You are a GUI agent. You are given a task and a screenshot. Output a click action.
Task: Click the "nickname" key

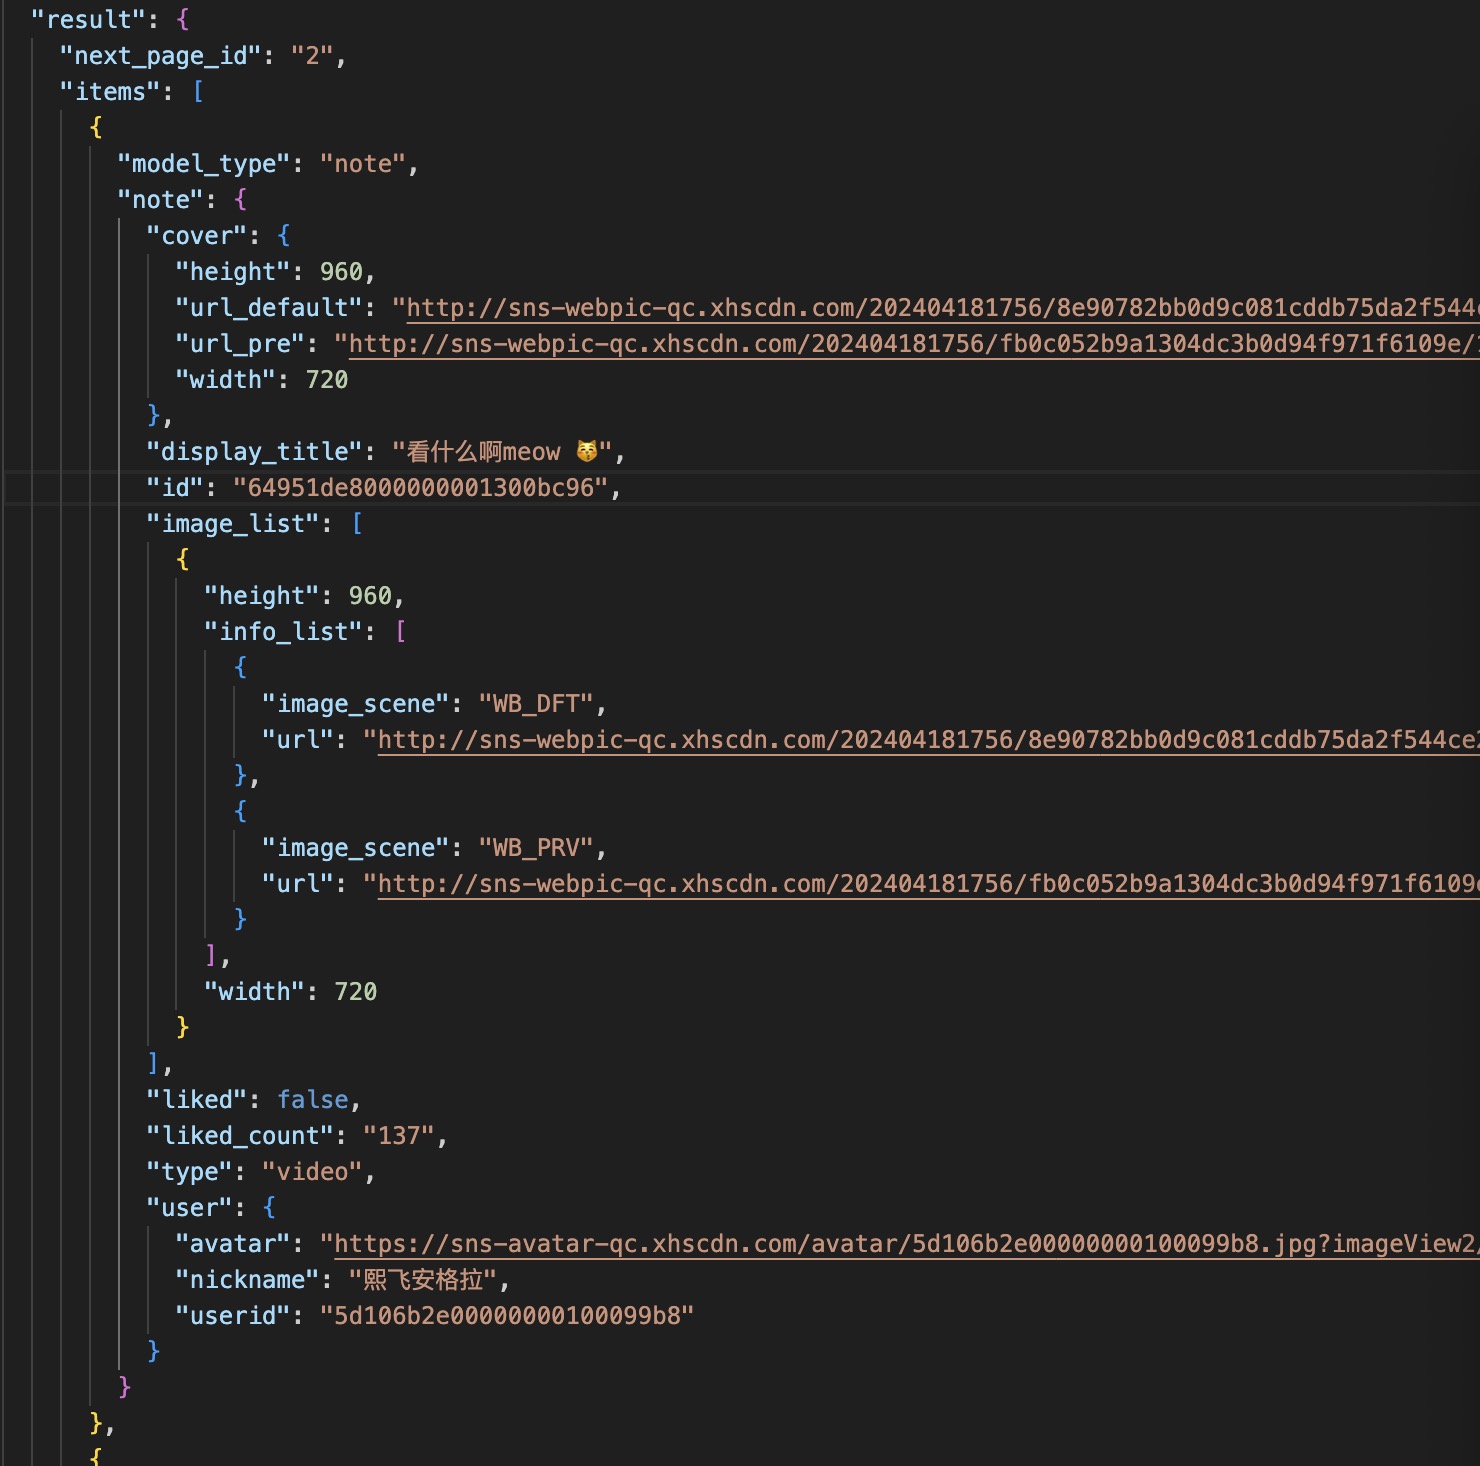247,1280
